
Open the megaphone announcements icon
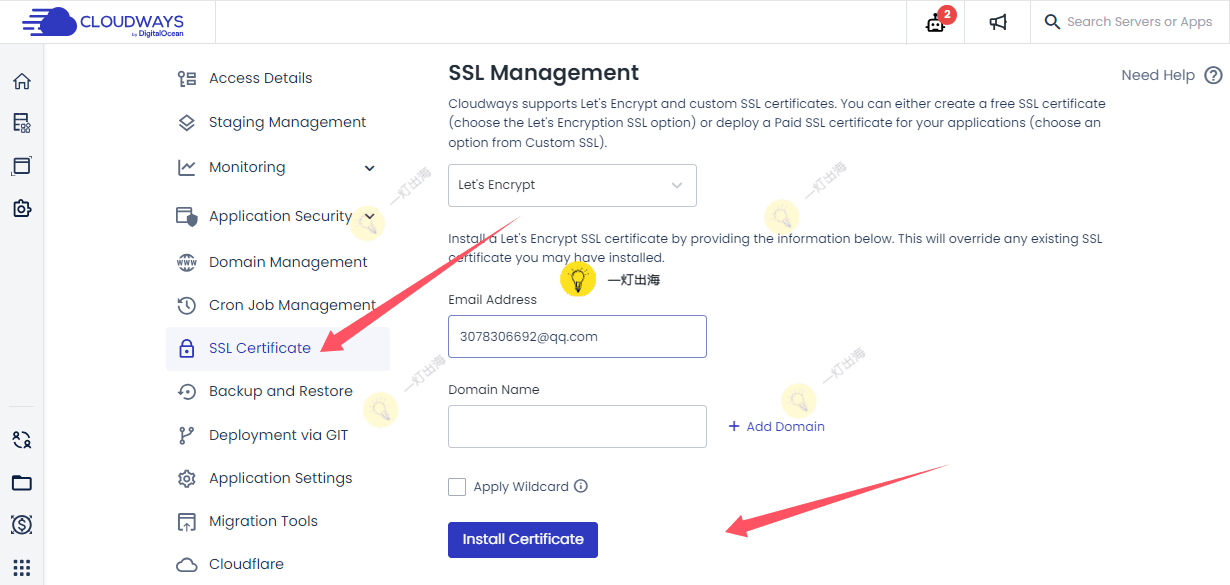coord(998,22)
